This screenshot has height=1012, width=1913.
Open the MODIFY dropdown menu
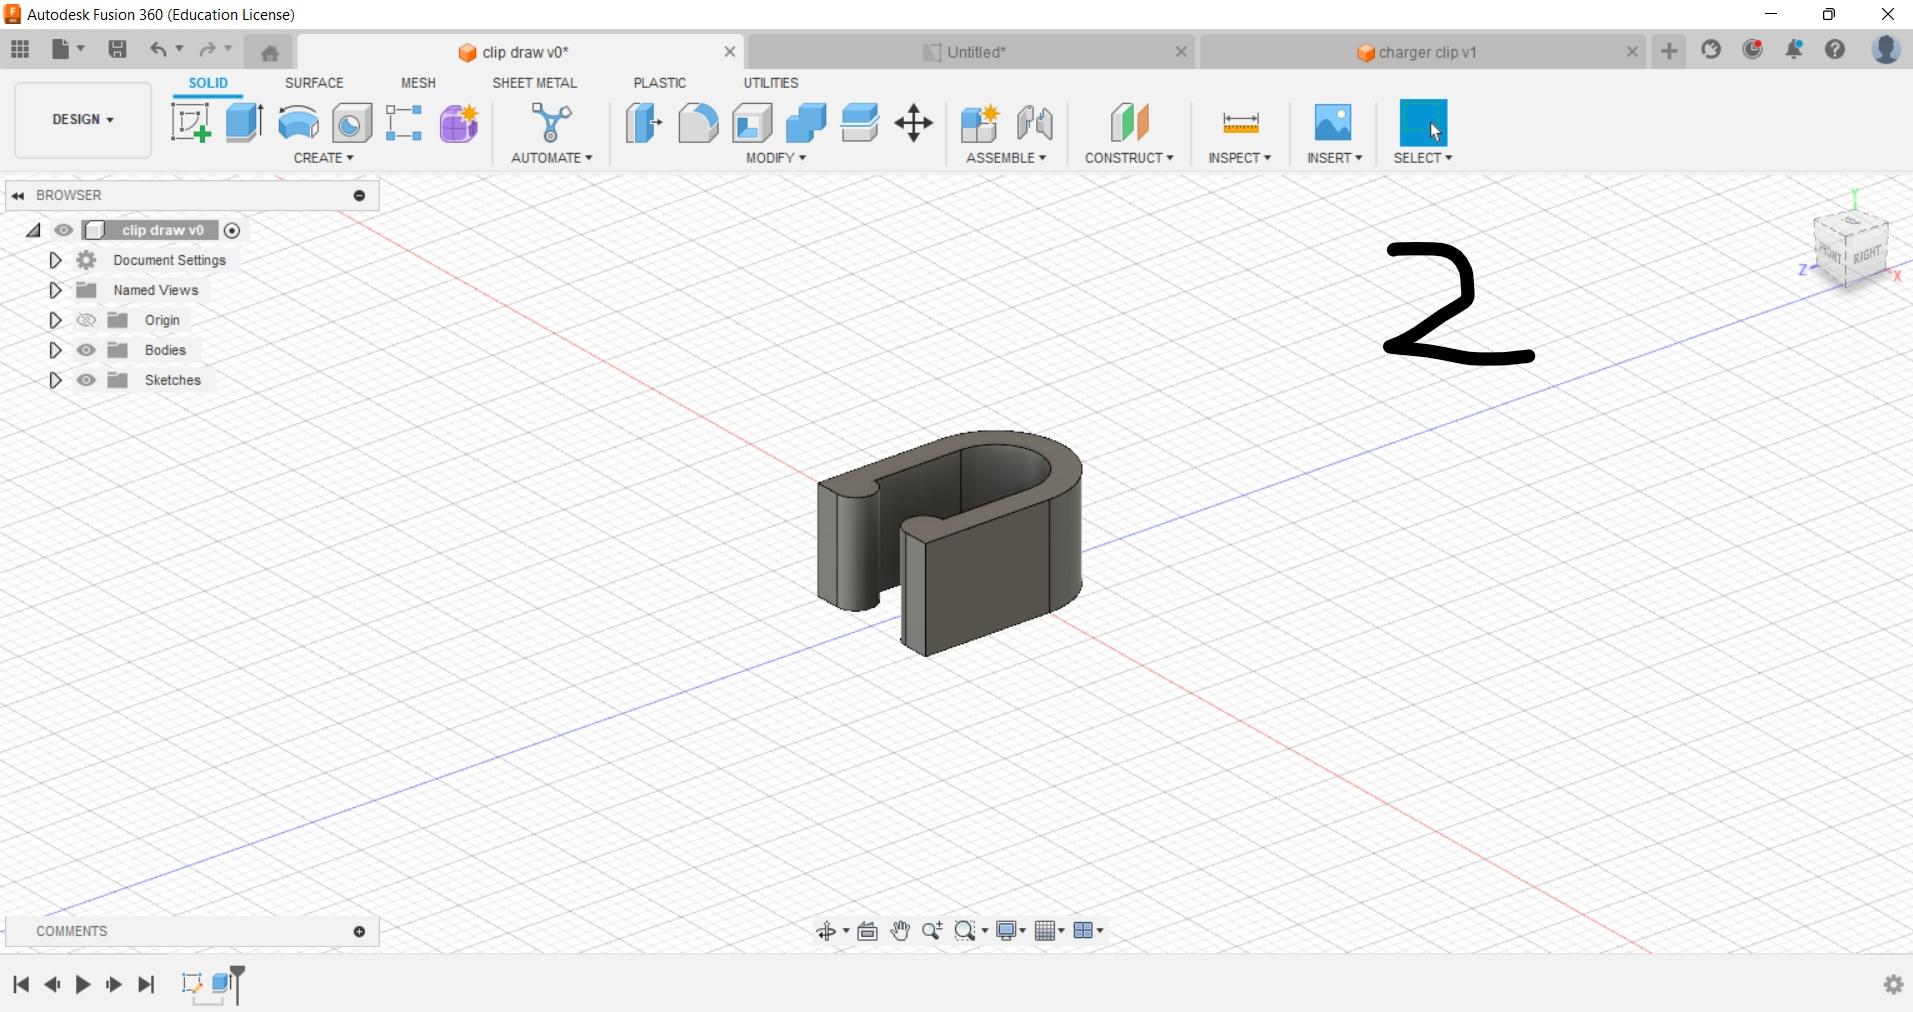[x=775, y=158]
